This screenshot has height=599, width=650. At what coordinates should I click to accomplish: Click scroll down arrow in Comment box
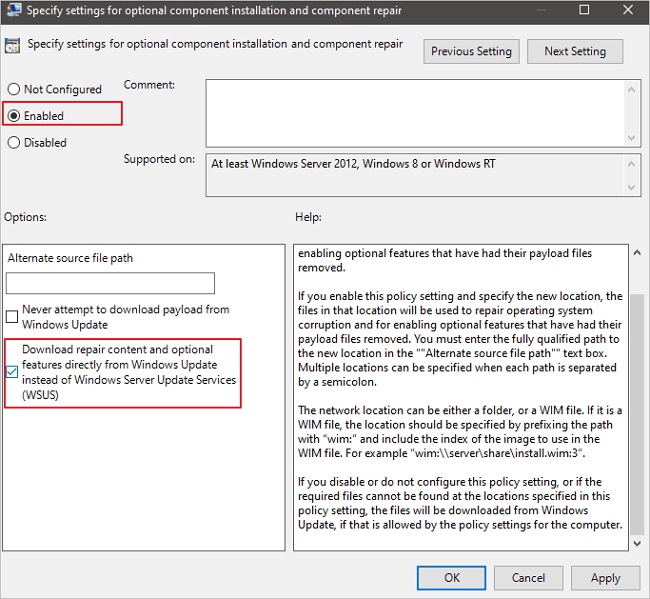(632, 137)
